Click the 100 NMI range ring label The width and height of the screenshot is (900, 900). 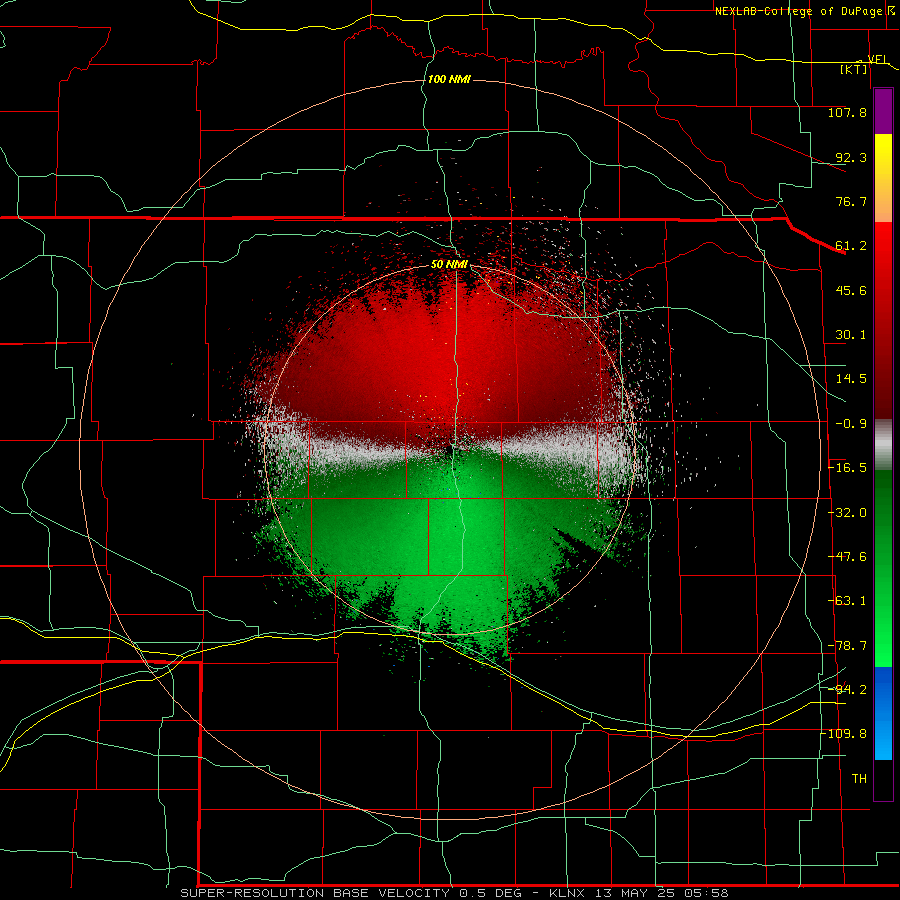tap(449, 79)
